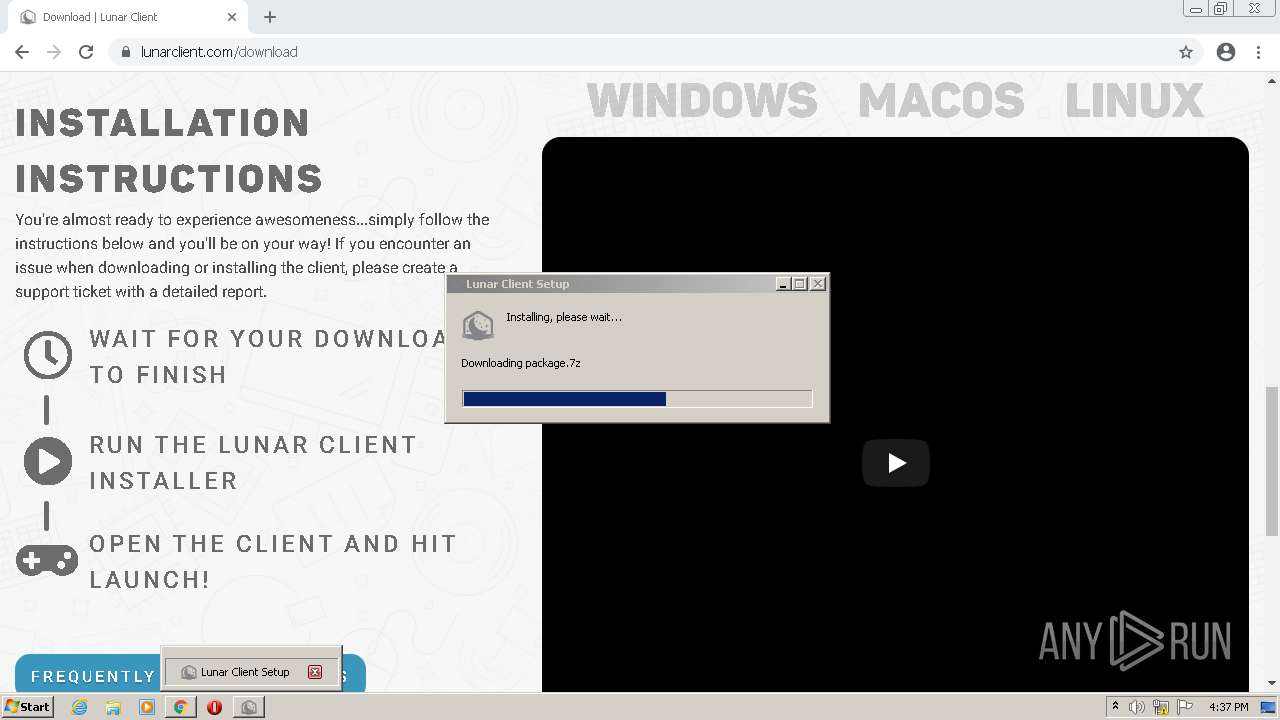Select Lunar Client Setup taskbar thumbnail
This screenshot has height=720, width=1280.
251,672
